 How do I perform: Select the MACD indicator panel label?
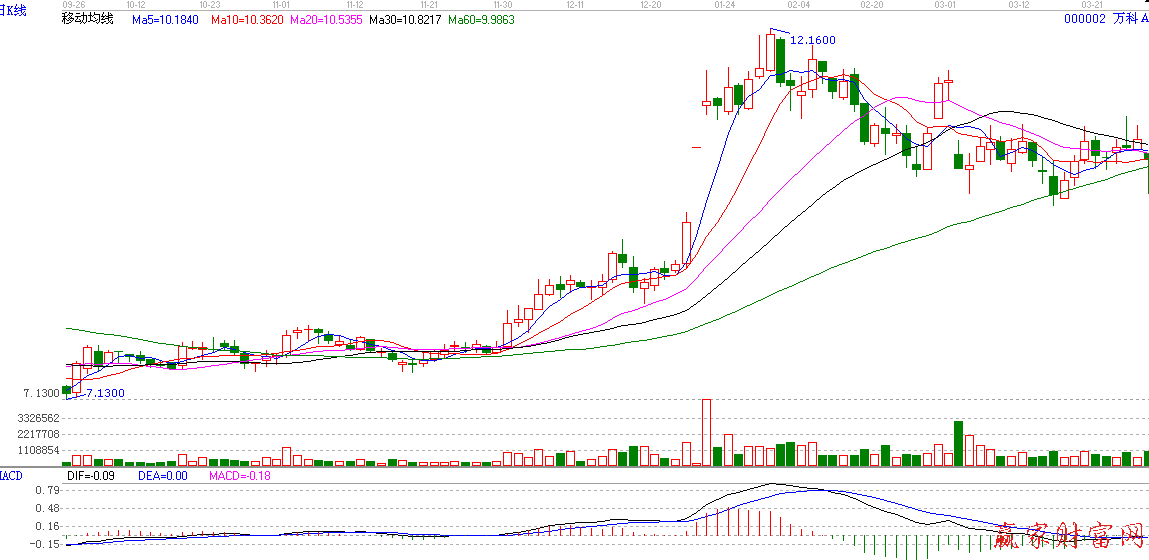click(11, 475)
